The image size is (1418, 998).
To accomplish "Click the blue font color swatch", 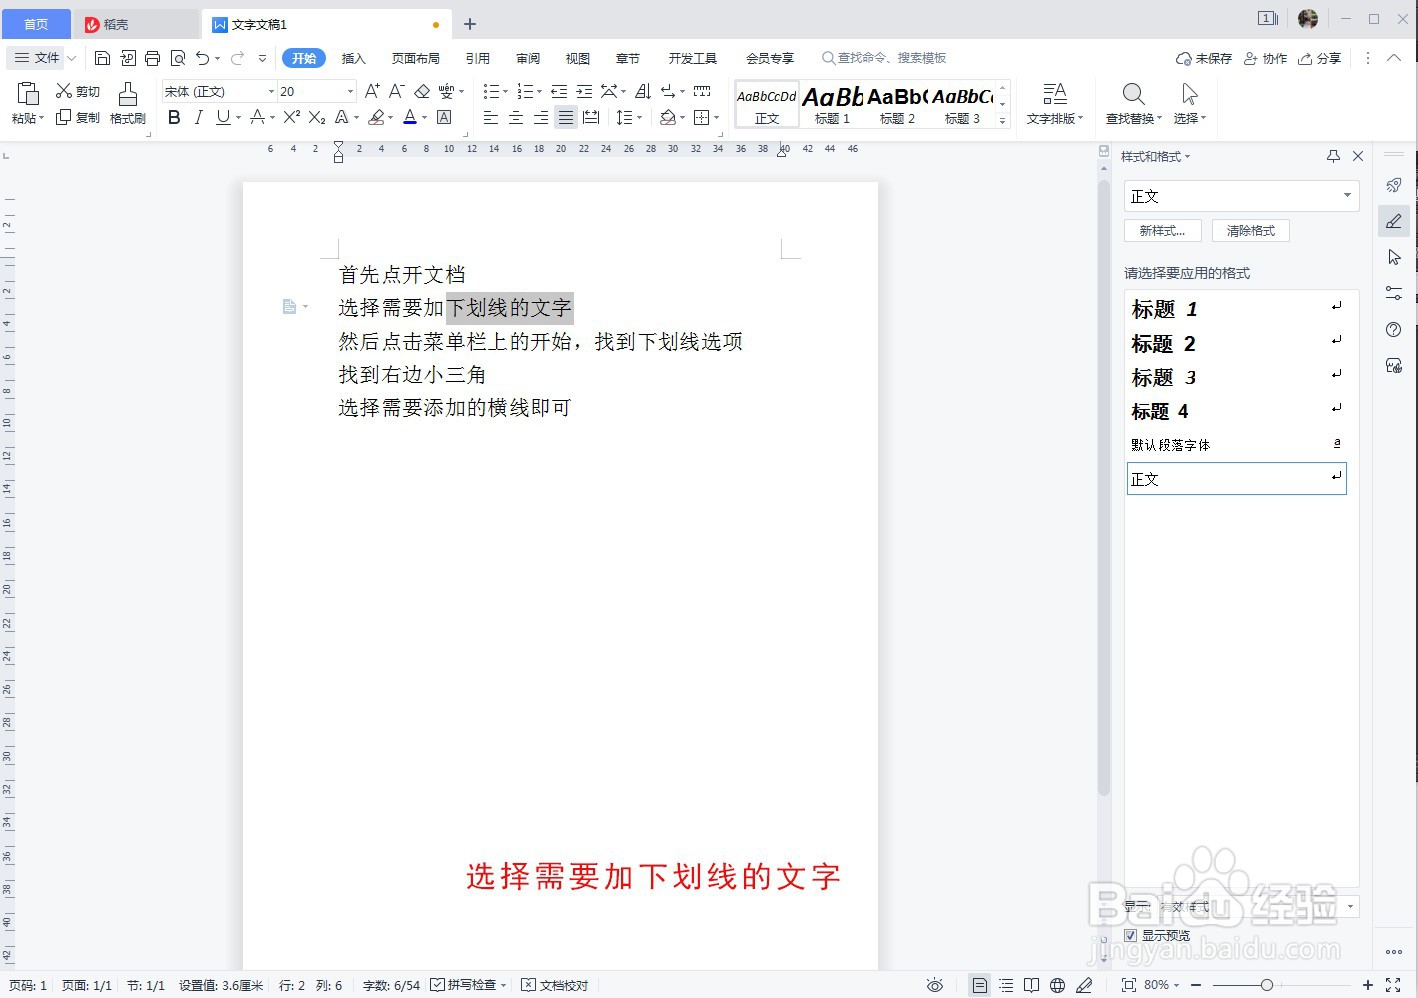I will click(410, 118).
